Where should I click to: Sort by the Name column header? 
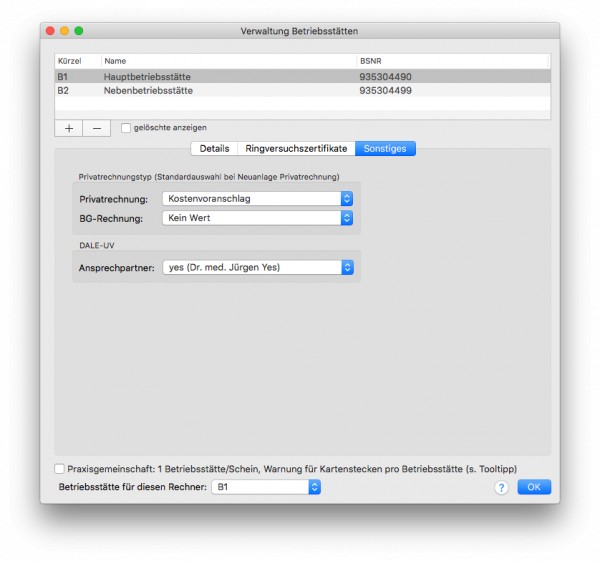(229, 61)
